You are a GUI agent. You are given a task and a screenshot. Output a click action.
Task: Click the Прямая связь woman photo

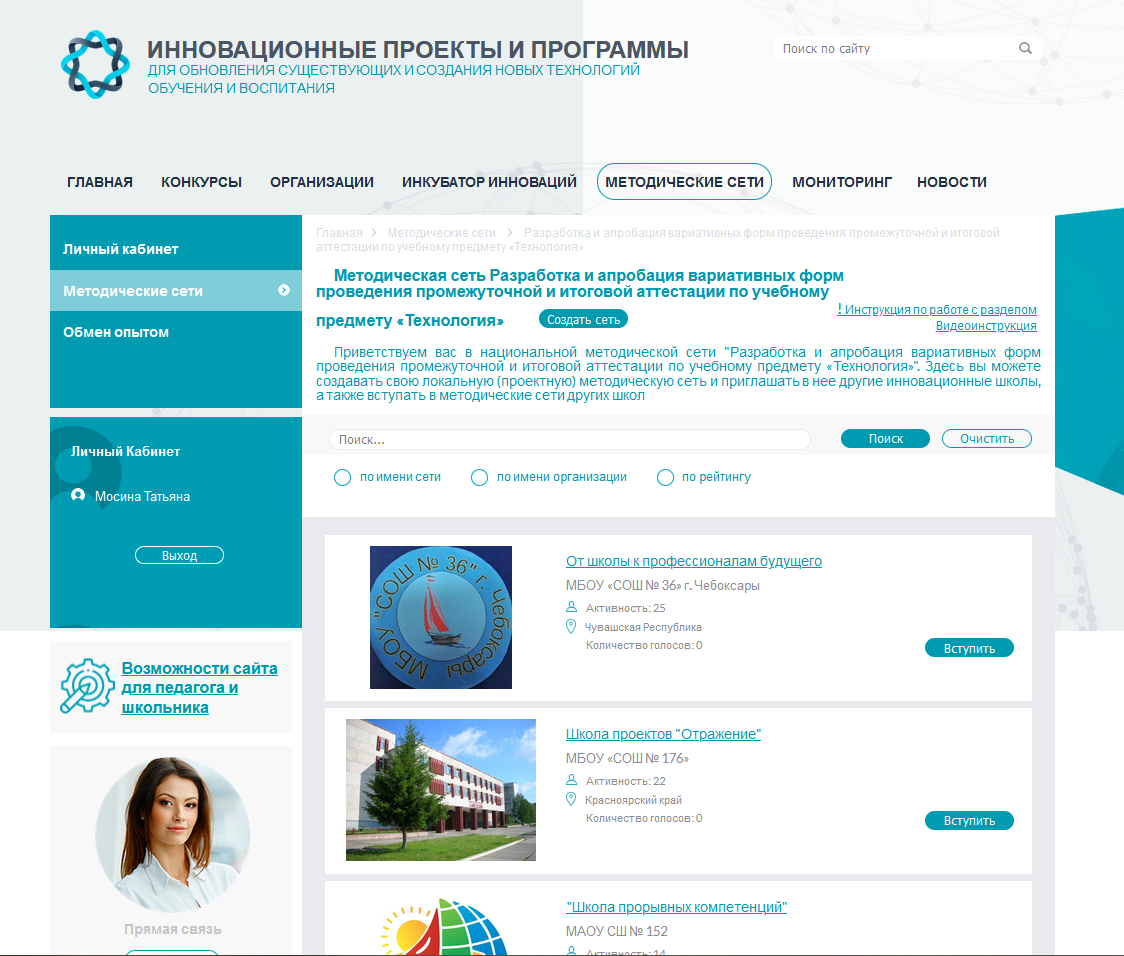173,835
